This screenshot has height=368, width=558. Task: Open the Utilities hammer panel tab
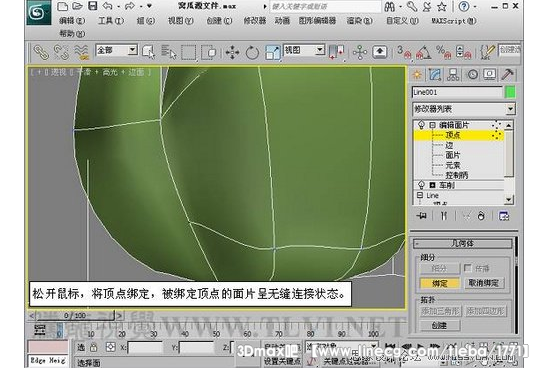click(x=507, y=74)
